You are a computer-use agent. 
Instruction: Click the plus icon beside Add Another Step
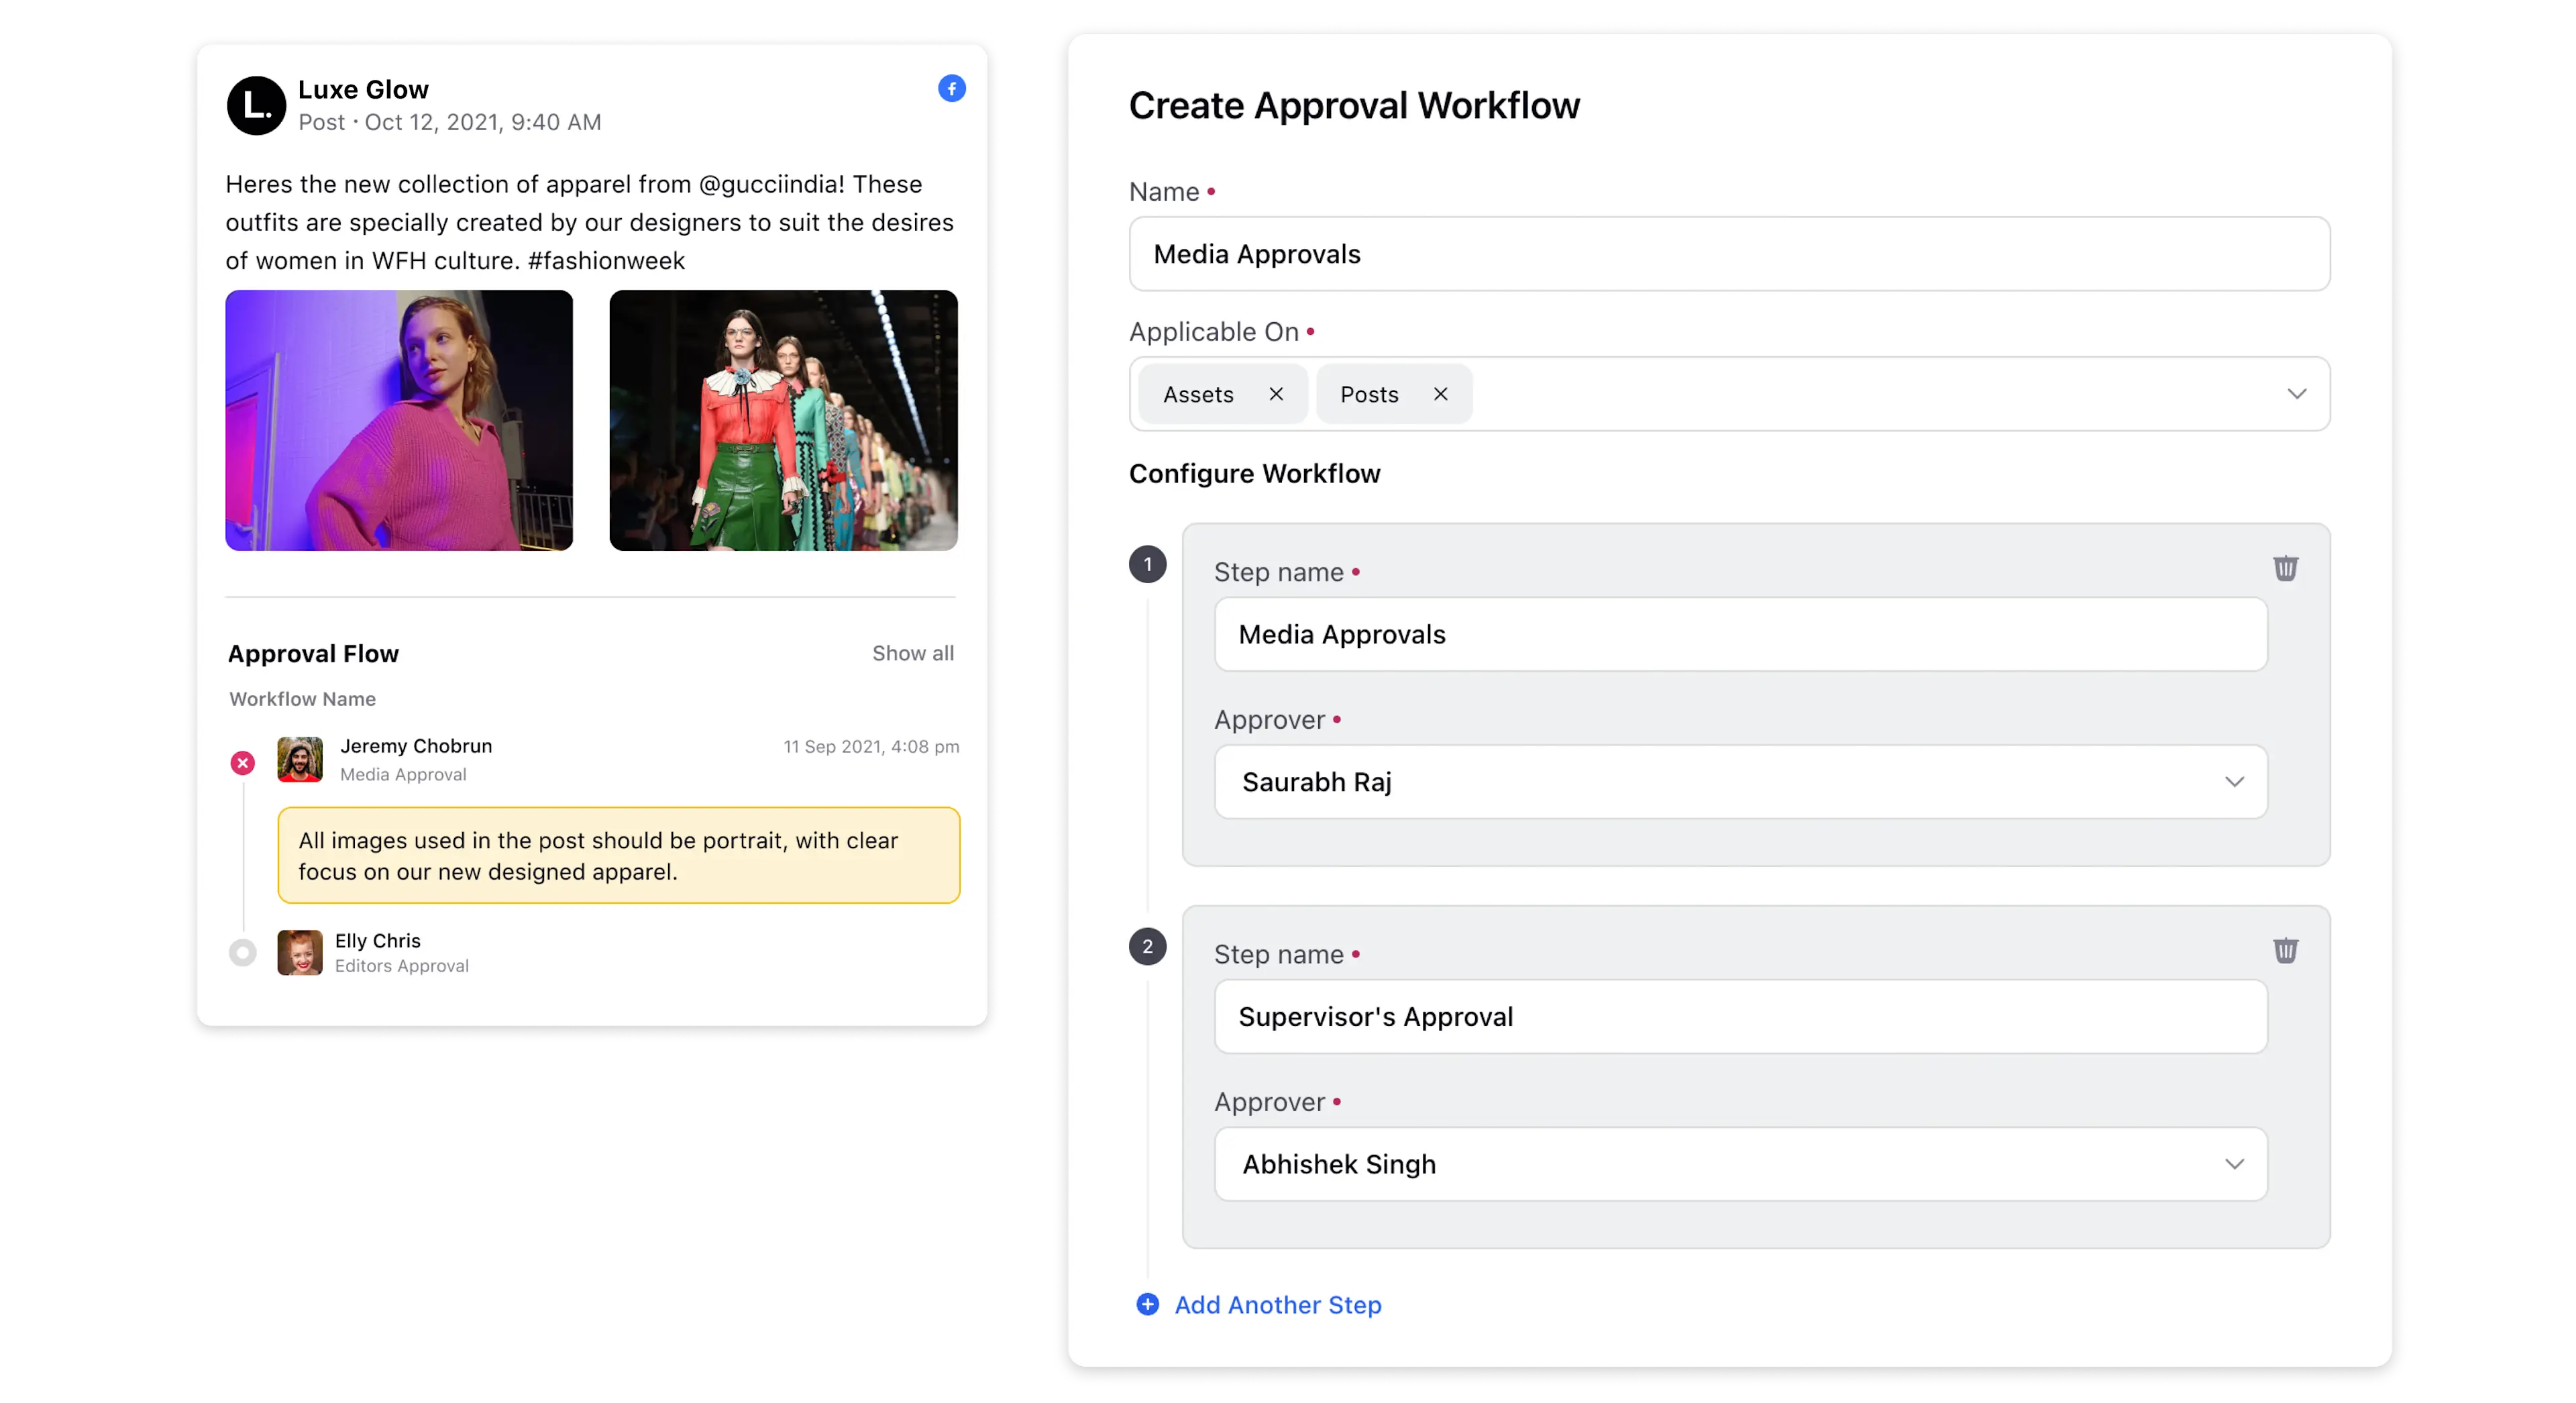point(1147,1304)
